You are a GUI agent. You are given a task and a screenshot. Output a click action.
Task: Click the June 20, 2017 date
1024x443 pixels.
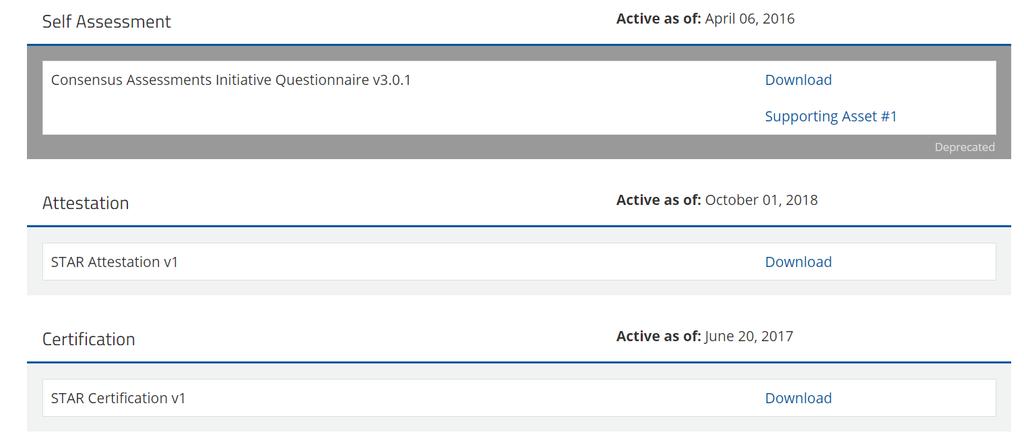point(749,336)
